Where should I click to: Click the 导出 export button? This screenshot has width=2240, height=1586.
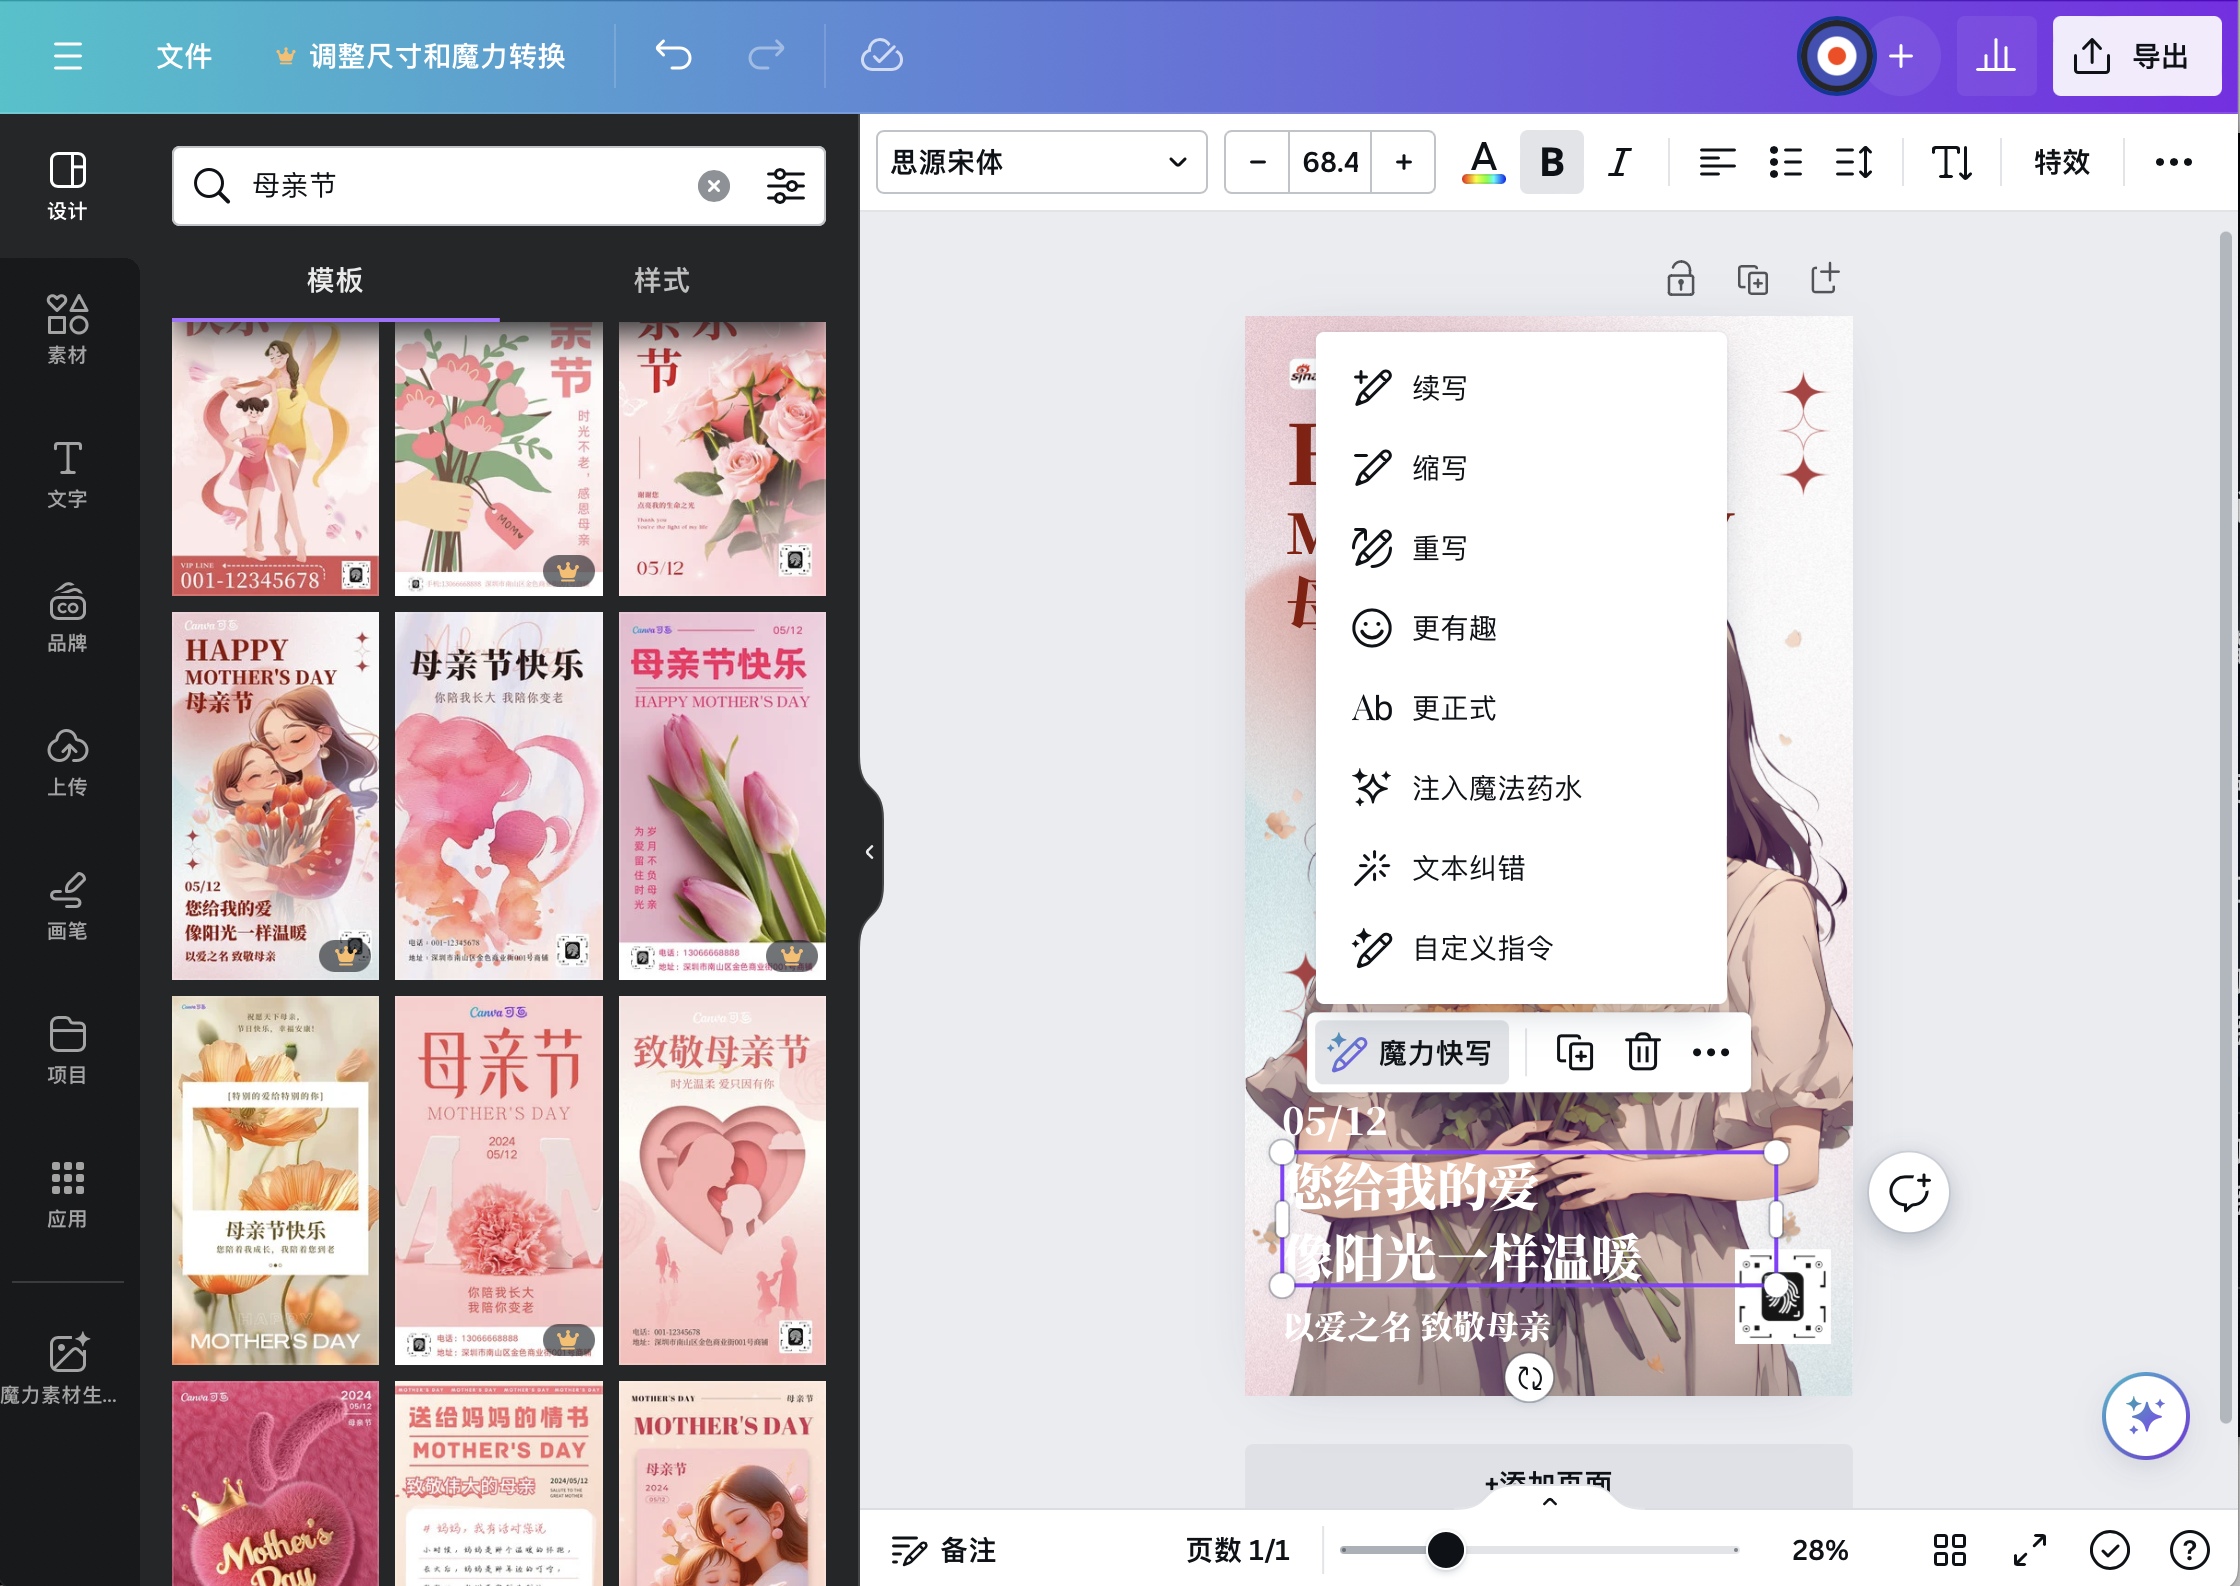click(x=2137, y=56)
